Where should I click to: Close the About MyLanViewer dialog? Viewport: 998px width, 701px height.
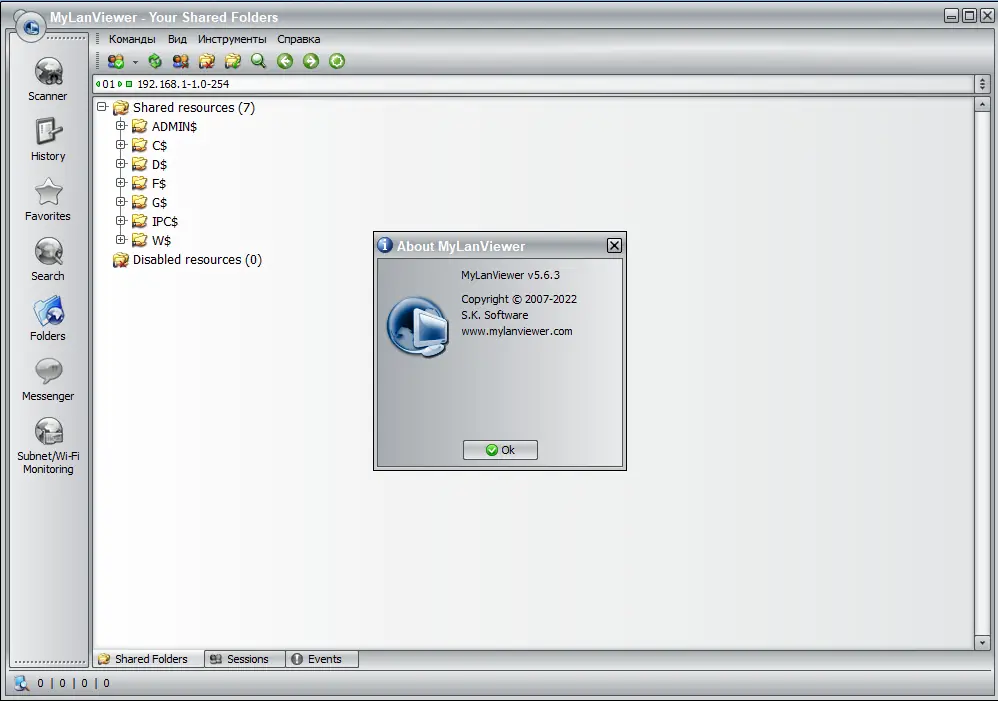click(614, 246)
